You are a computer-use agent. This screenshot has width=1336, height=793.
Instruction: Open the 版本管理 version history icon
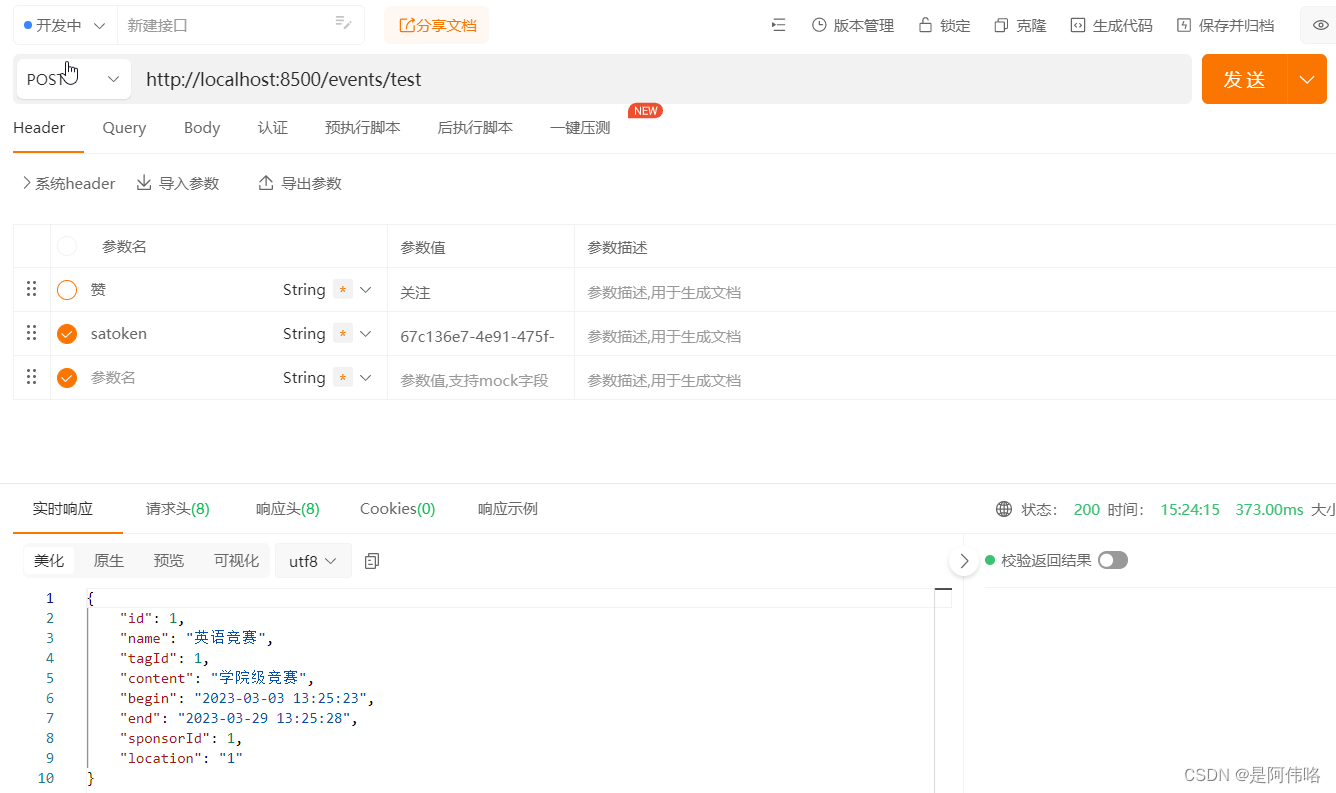pos(852,24)
